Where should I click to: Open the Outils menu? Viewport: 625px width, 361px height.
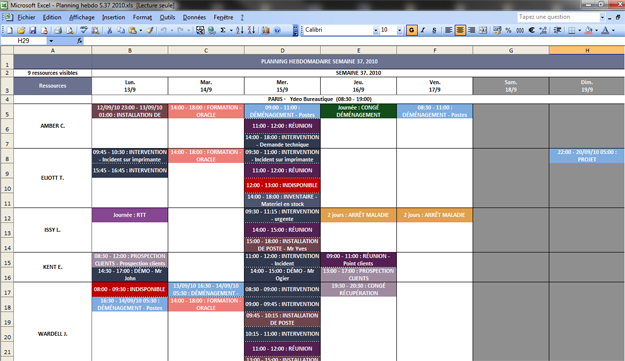[167, 17]
